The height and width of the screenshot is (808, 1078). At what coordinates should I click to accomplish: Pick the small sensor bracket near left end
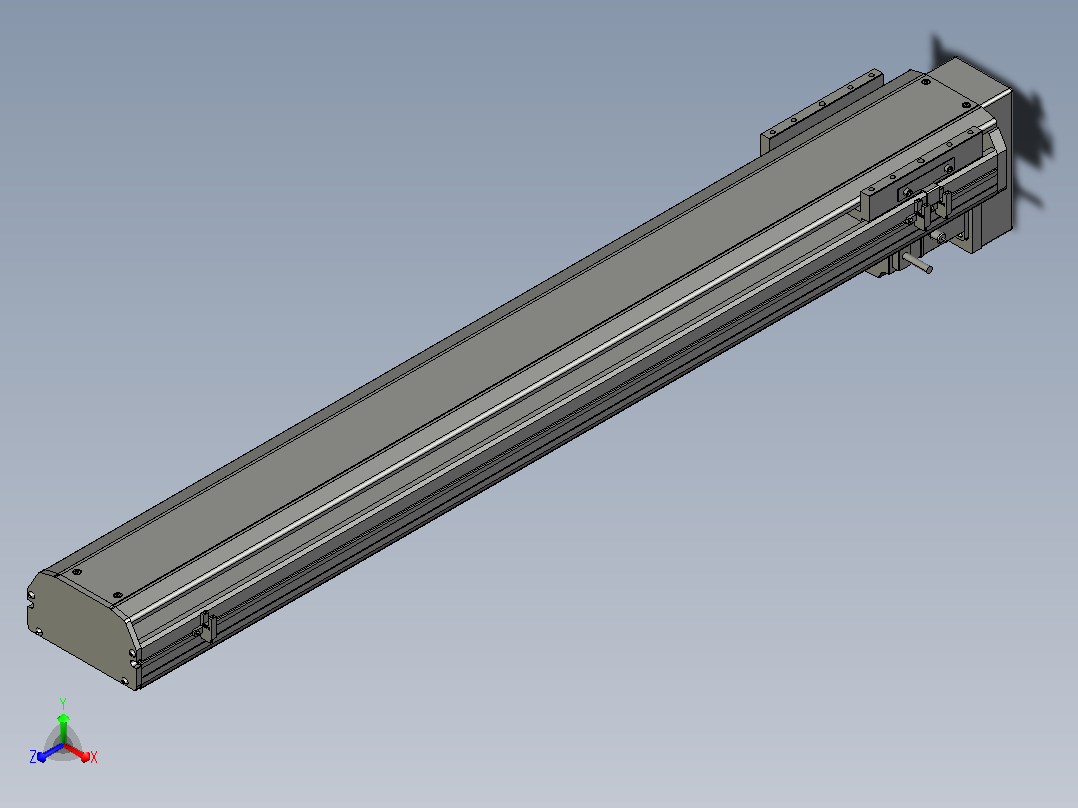(206, 626)
